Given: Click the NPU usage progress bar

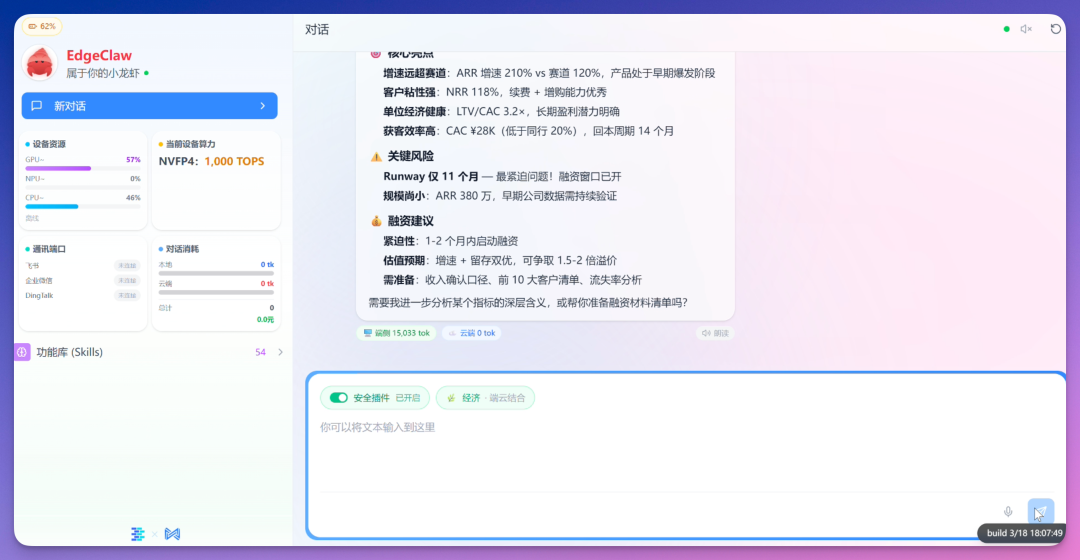Looking at the screenshot, I should (83, 187).
